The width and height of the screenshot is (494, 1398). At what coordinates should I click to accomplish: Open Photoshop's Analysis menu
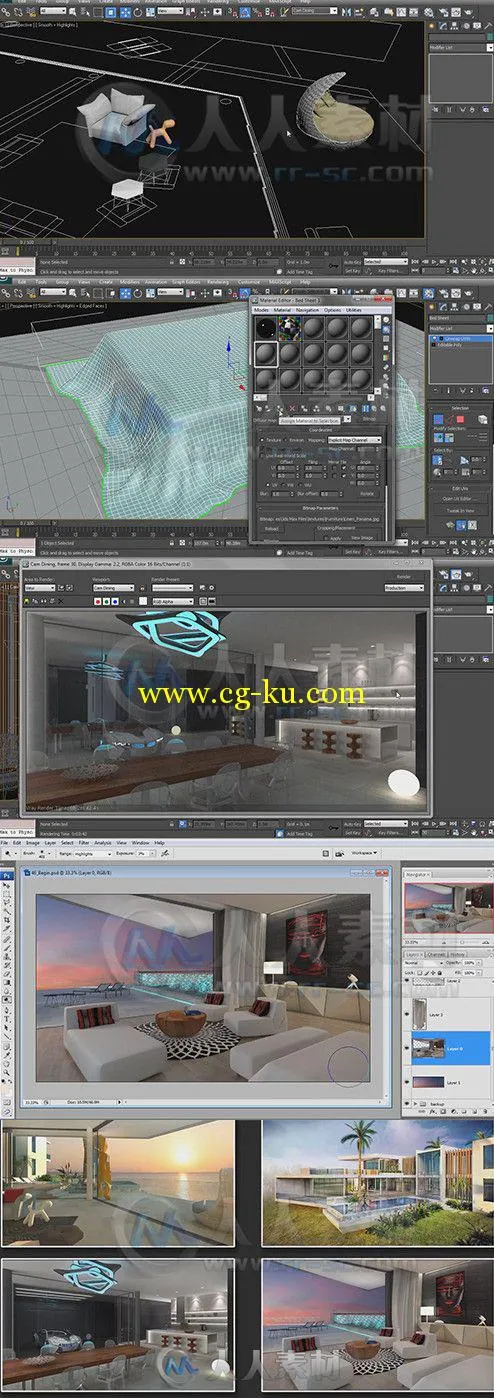click(103, 843)
